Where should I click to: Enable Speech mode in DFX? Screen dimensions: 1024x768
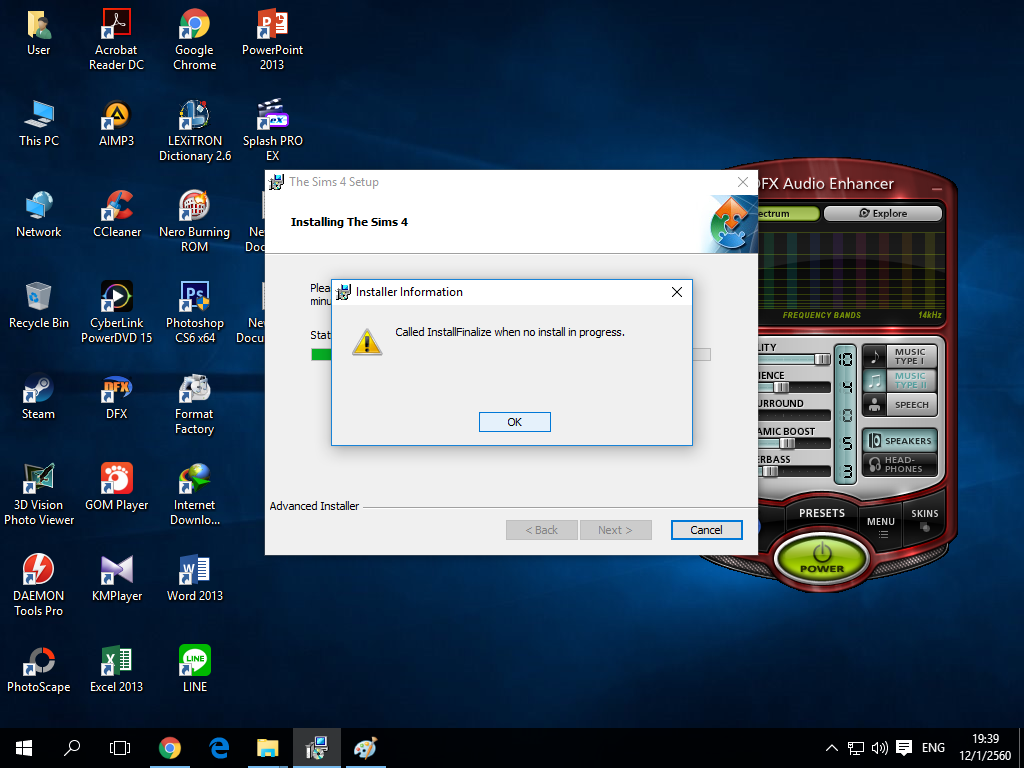pos(900,405)
